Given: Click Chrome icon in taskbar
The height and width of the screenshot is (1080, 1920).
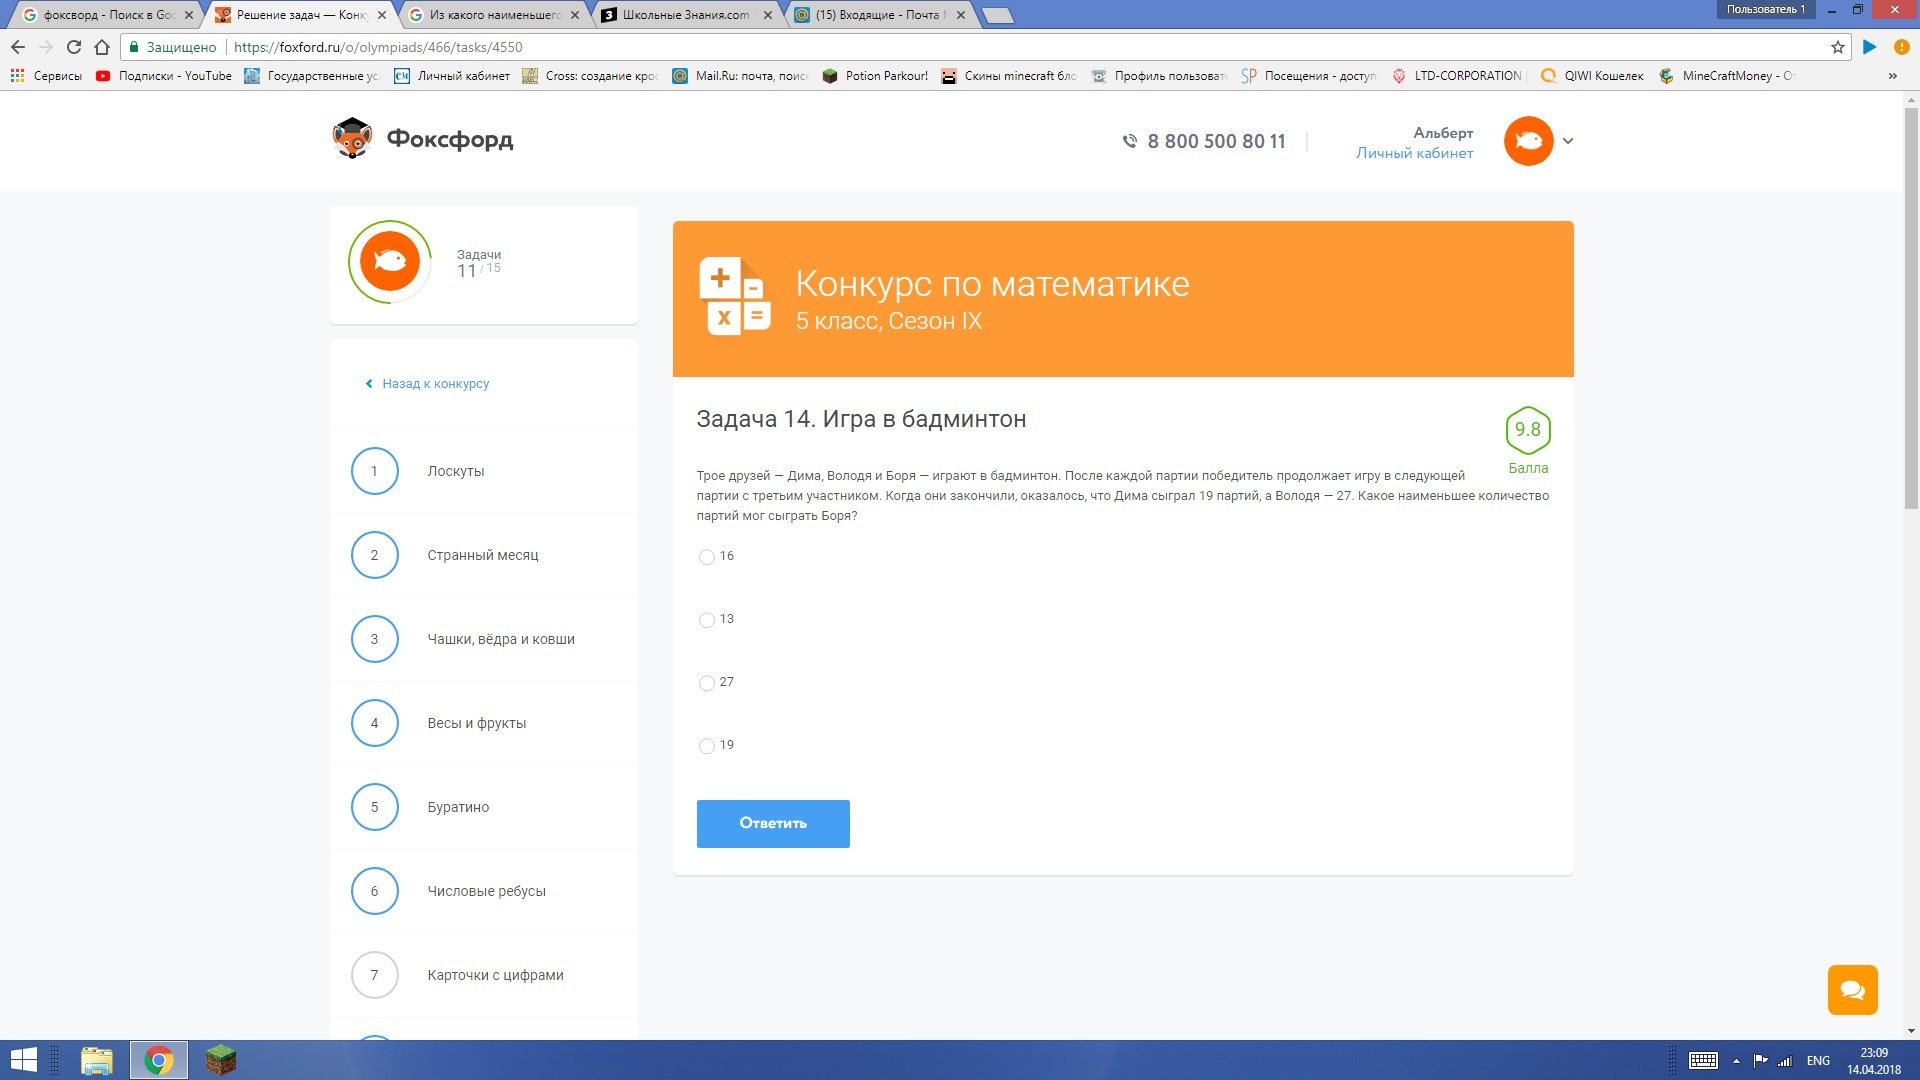Looking at the screenshot, I should [158, 1060].
